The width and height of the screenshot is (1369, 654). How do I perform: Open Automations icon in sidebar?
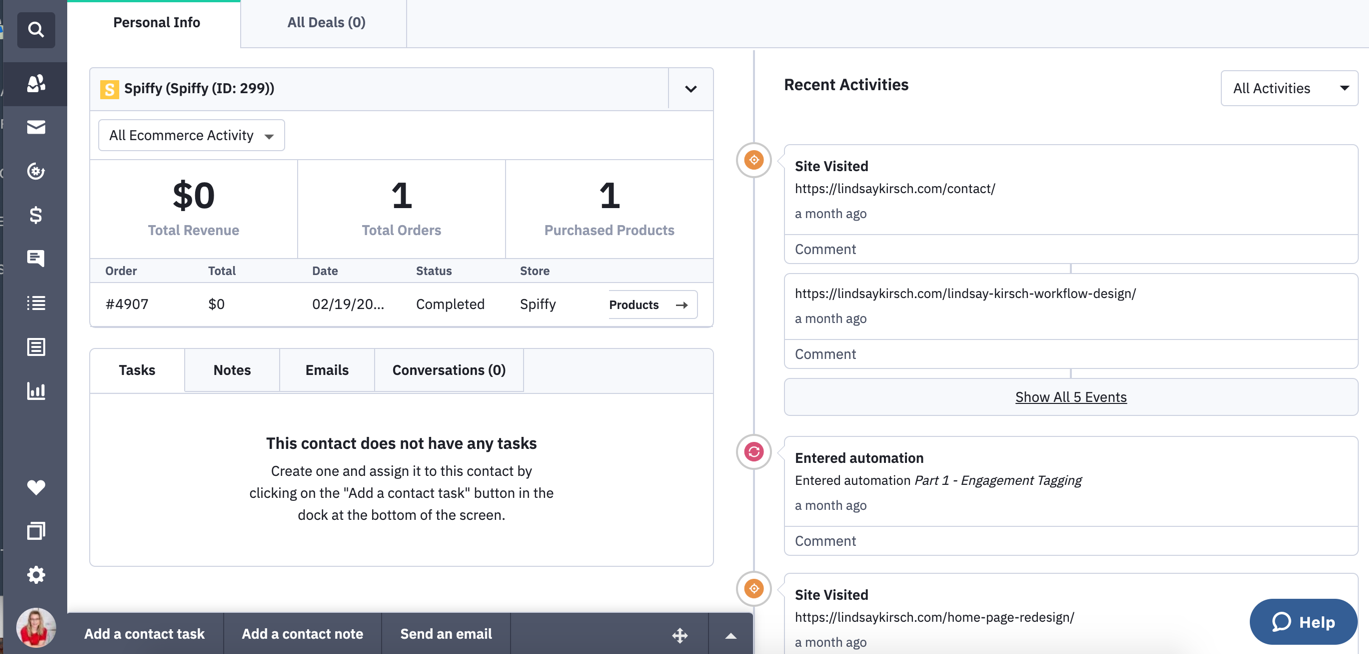tap(36, 171)
